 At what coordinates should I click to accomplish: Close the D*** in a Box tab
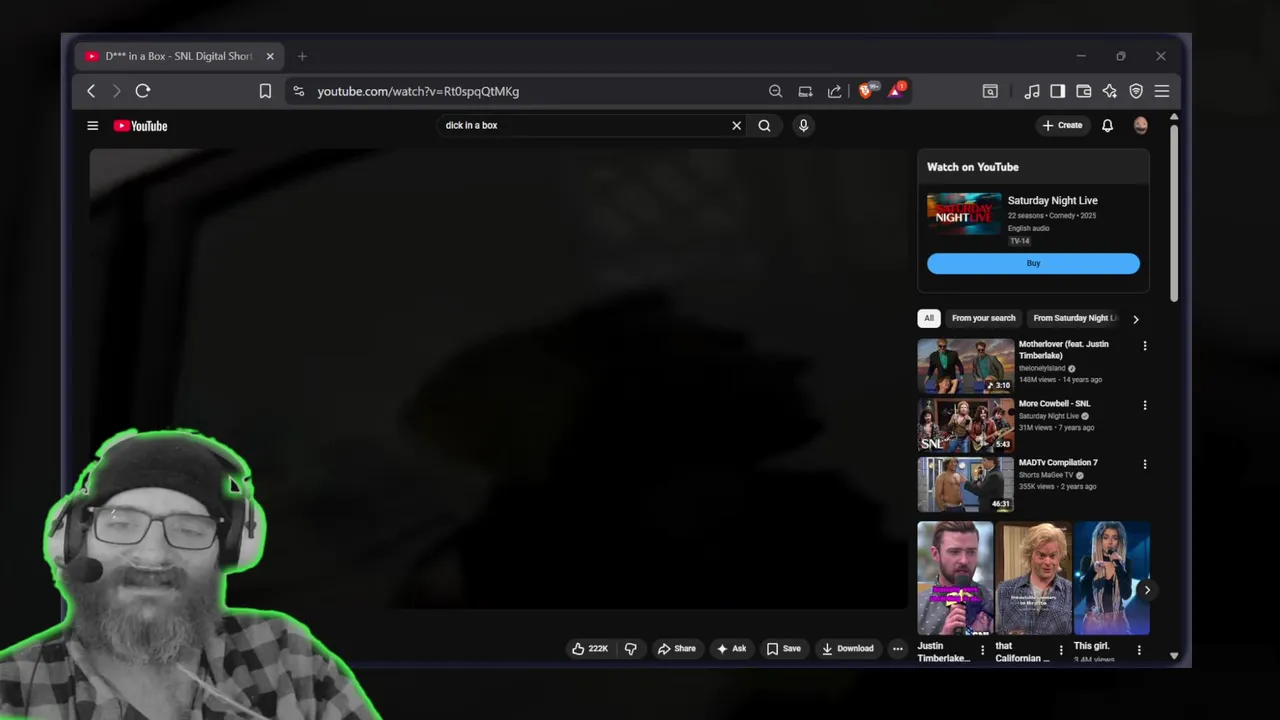click(x=270, y=56)
